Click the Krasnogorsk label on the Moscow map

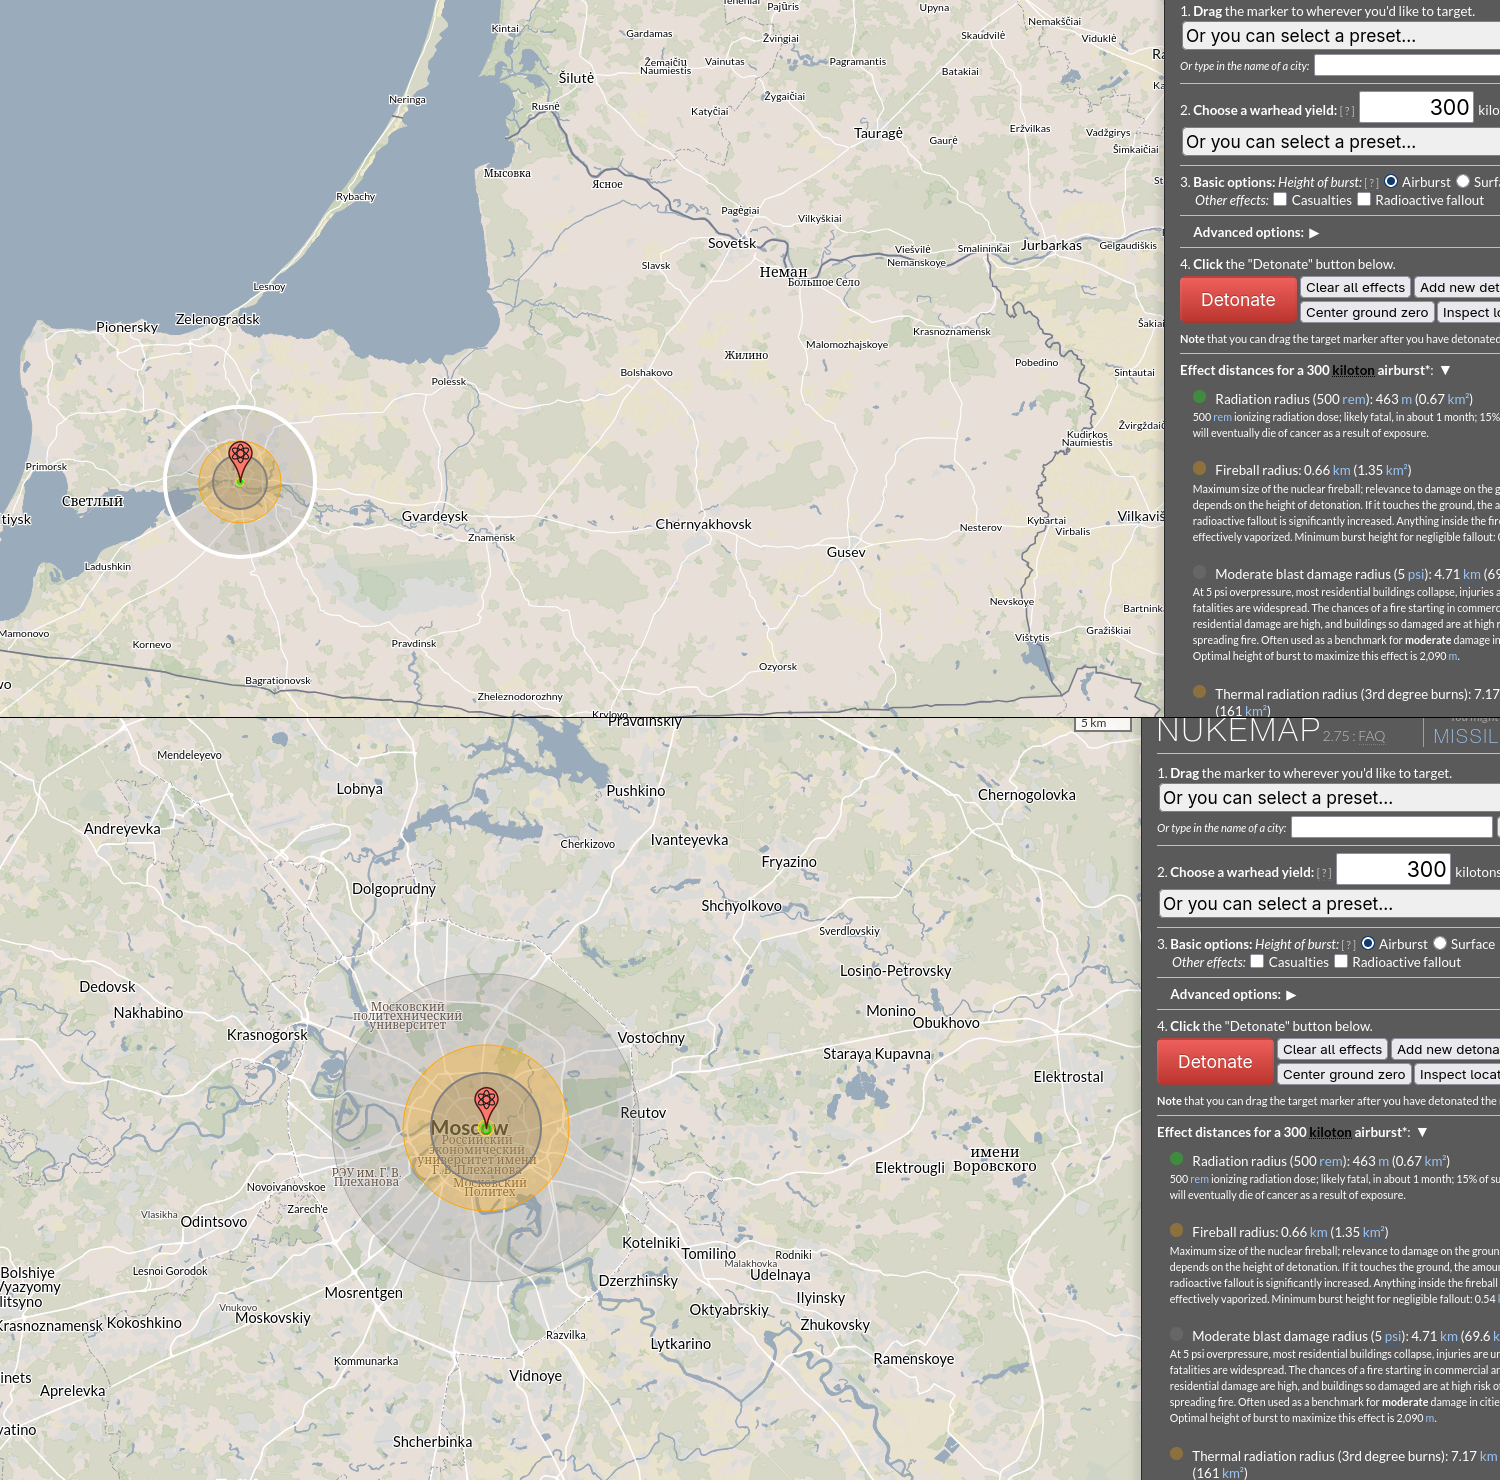click(267, 1034)
